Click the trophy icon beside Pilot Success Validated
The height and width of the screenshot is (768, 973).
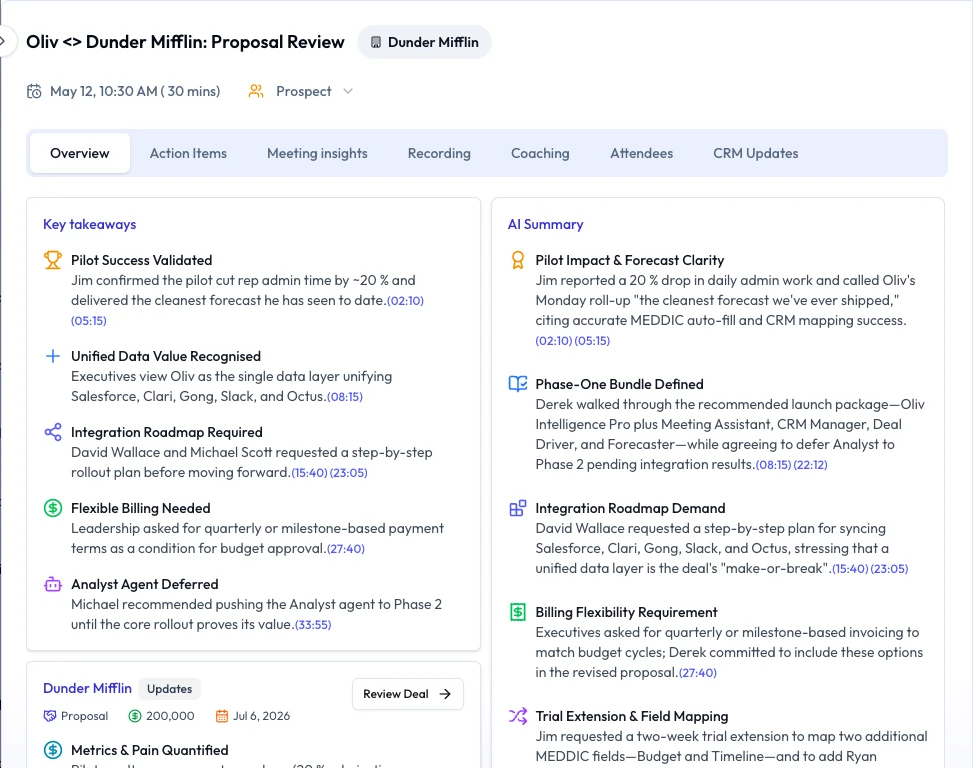[x=53, y=260]
